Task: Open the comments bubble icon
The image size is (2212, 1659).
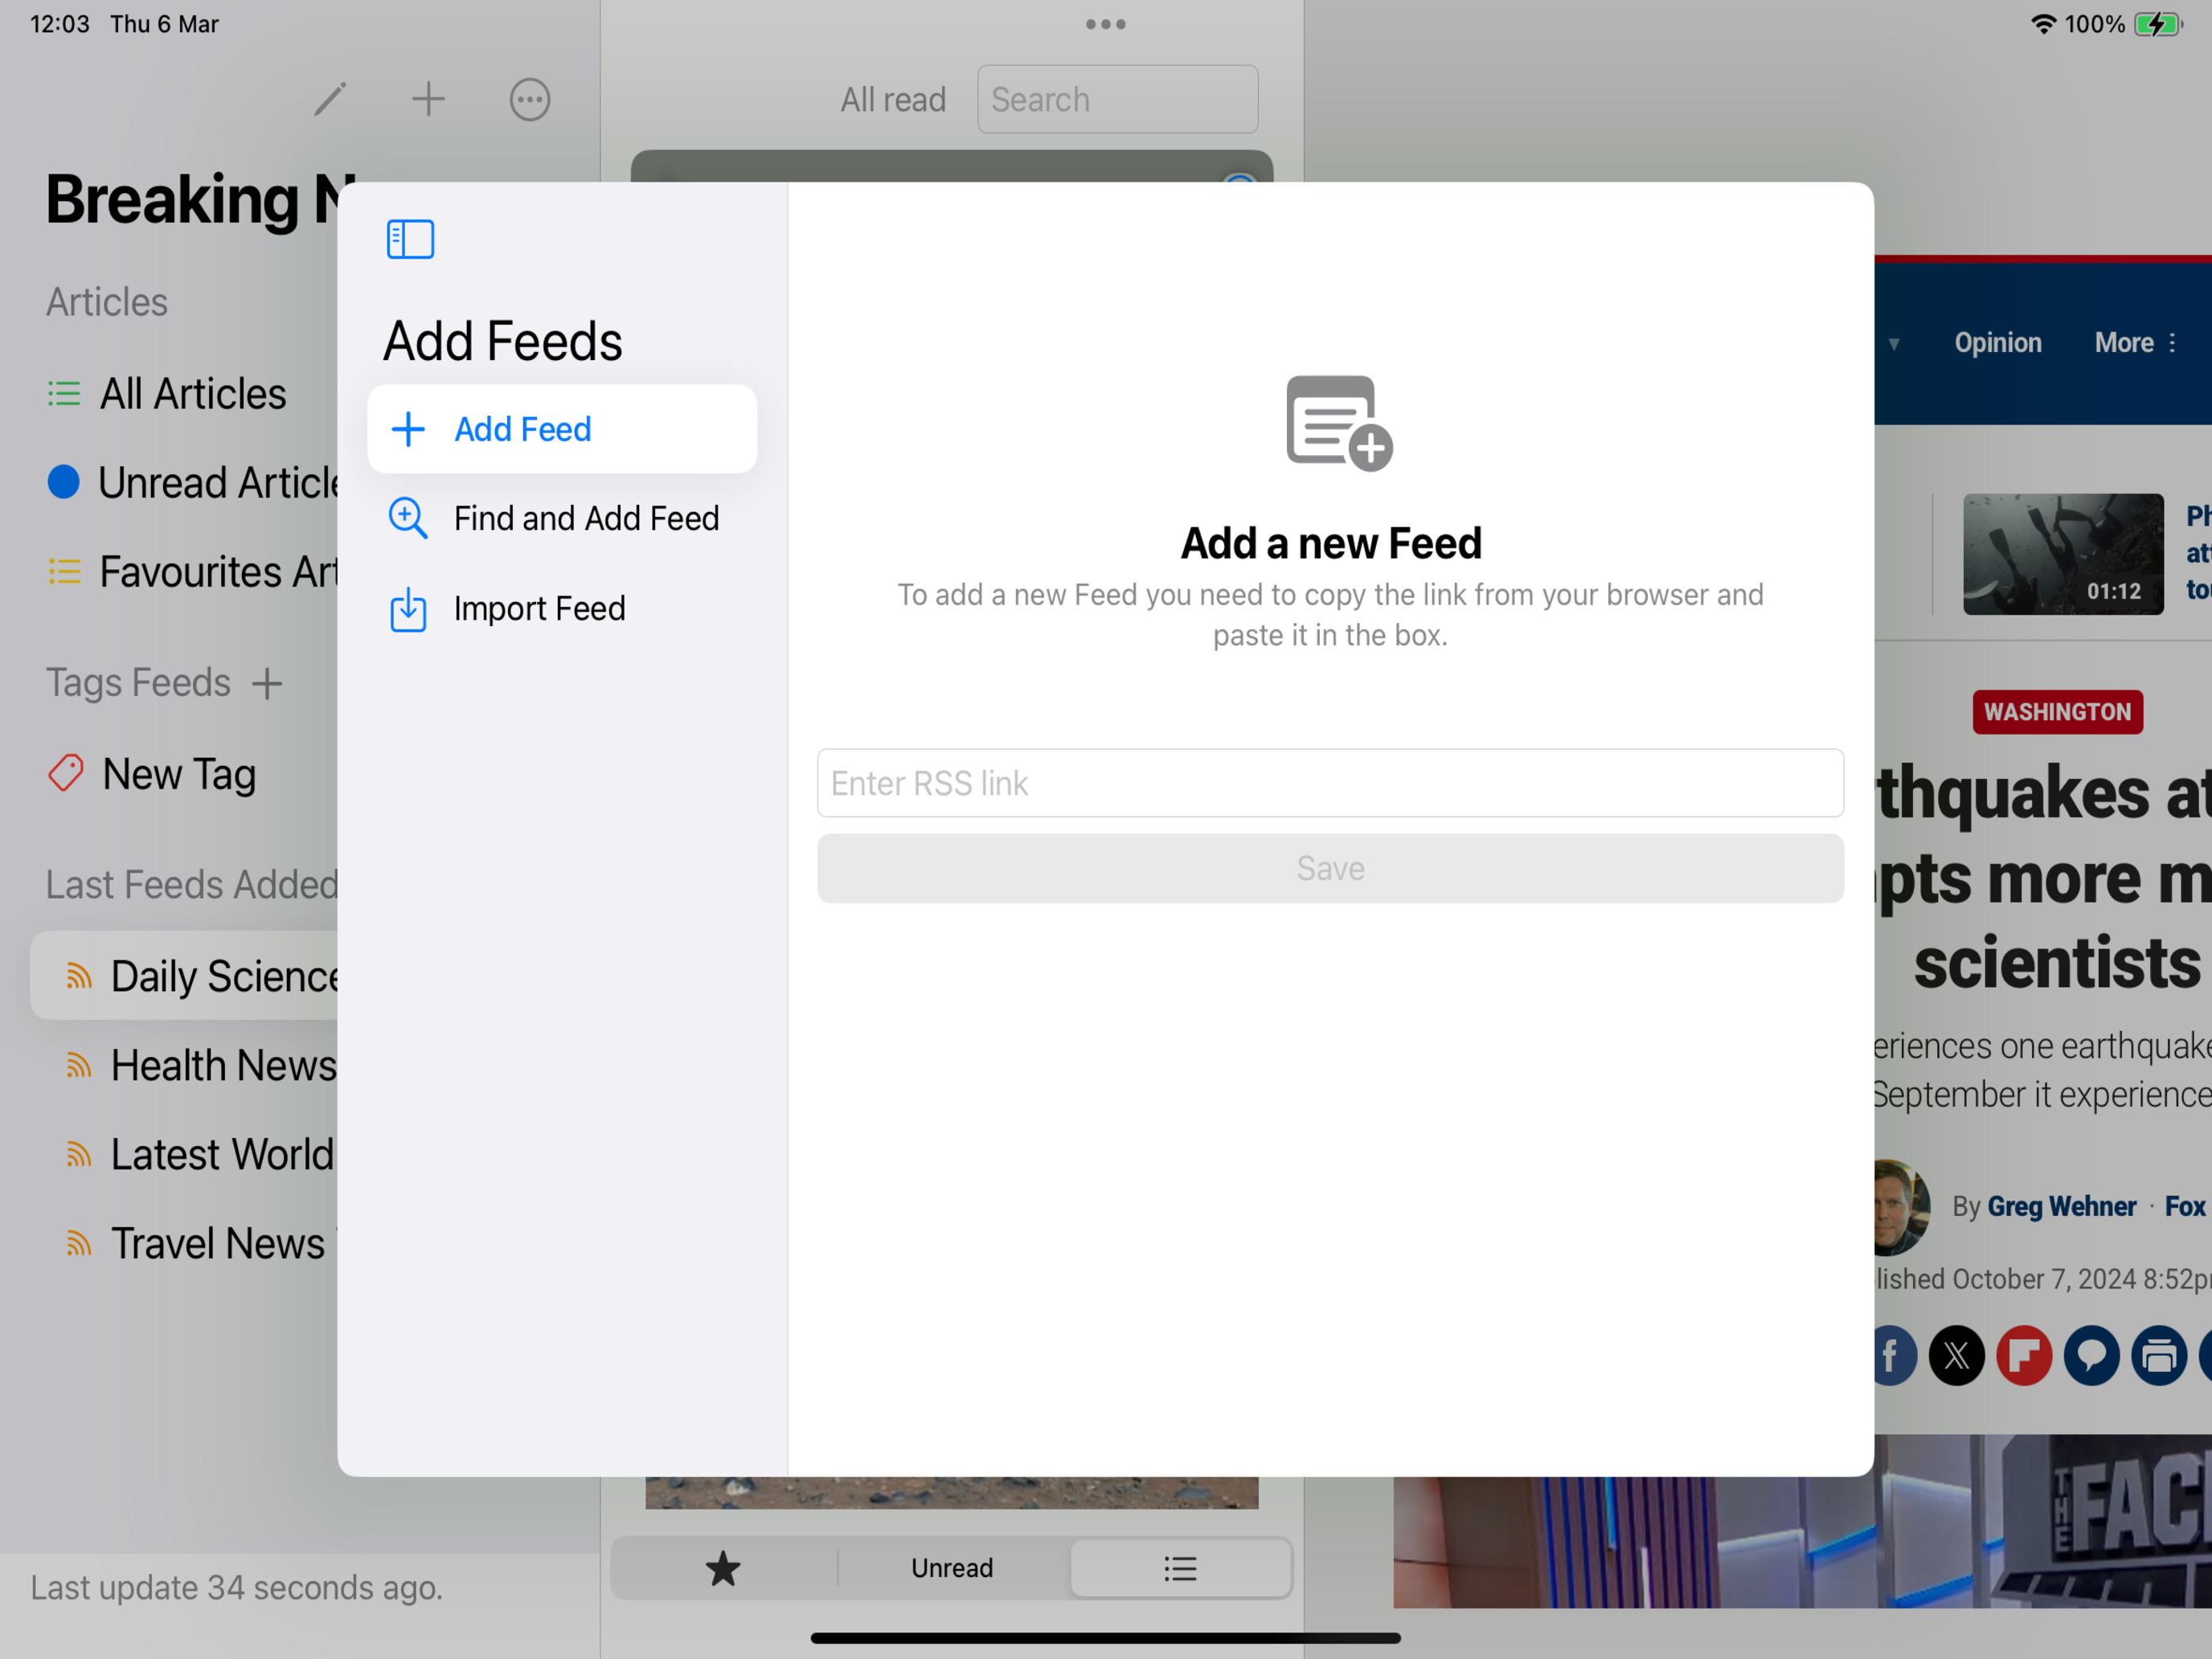Action: pos(2092,1356)
